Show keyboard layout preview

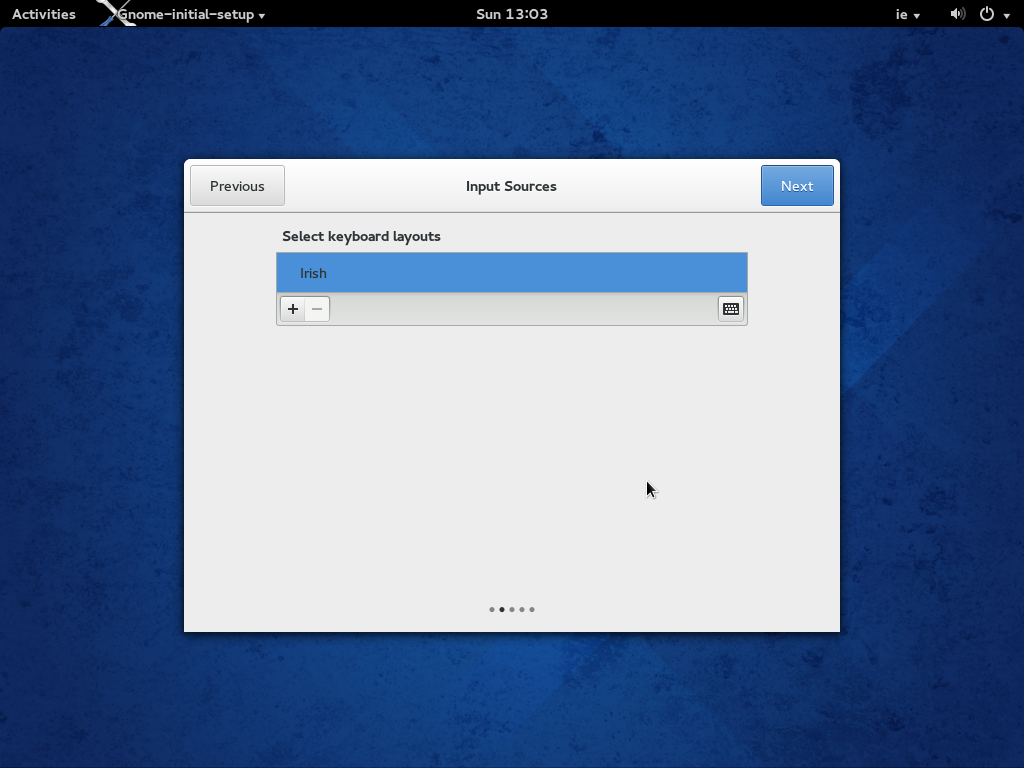click(731, 309)
